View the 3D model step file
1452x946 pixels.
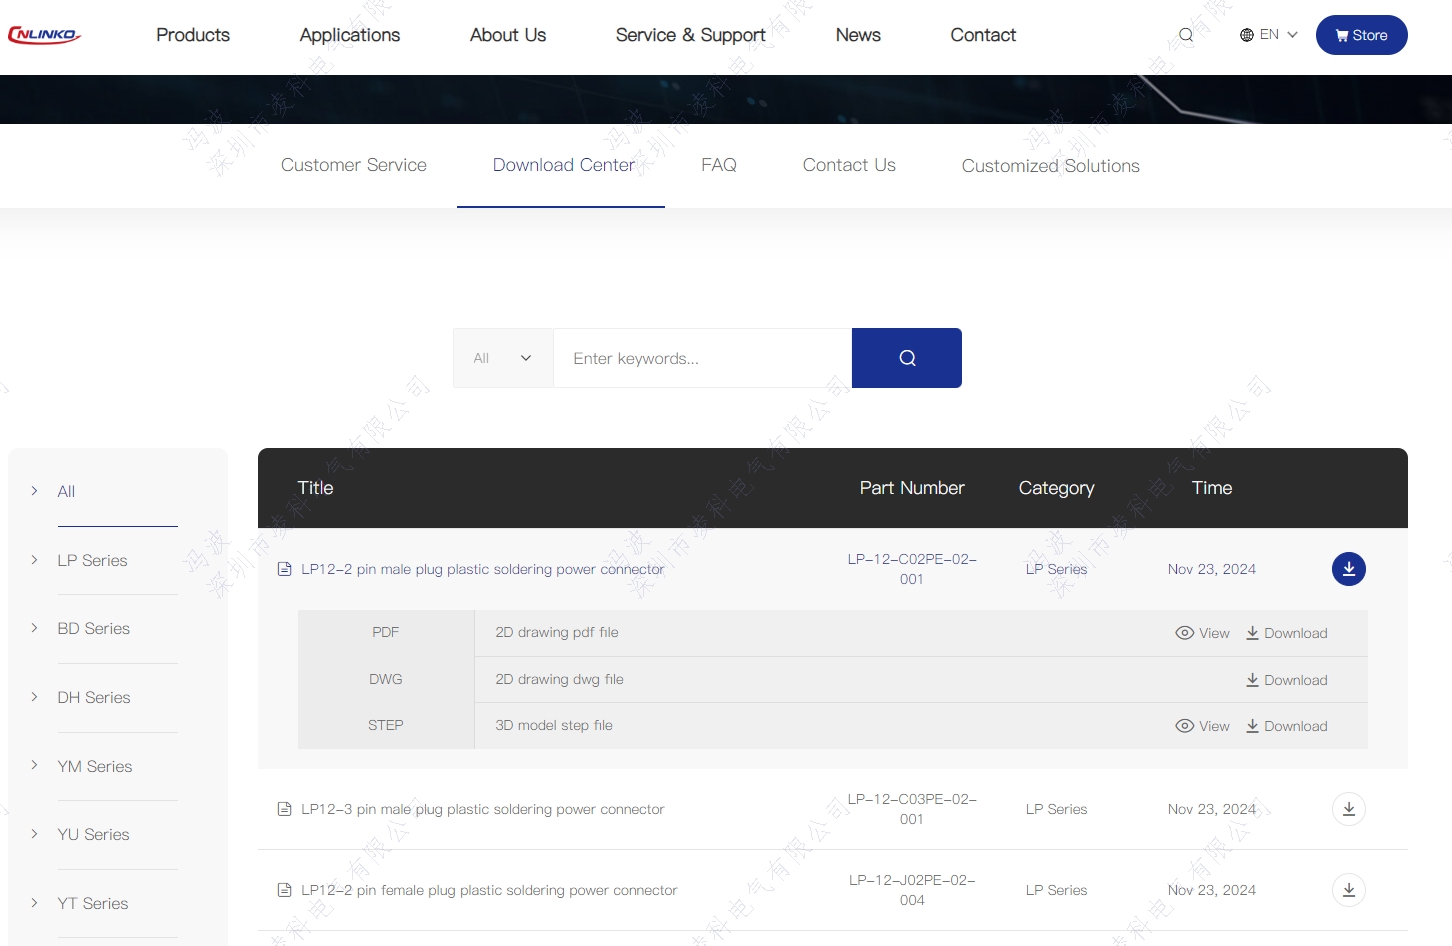tap(1203, 726)
